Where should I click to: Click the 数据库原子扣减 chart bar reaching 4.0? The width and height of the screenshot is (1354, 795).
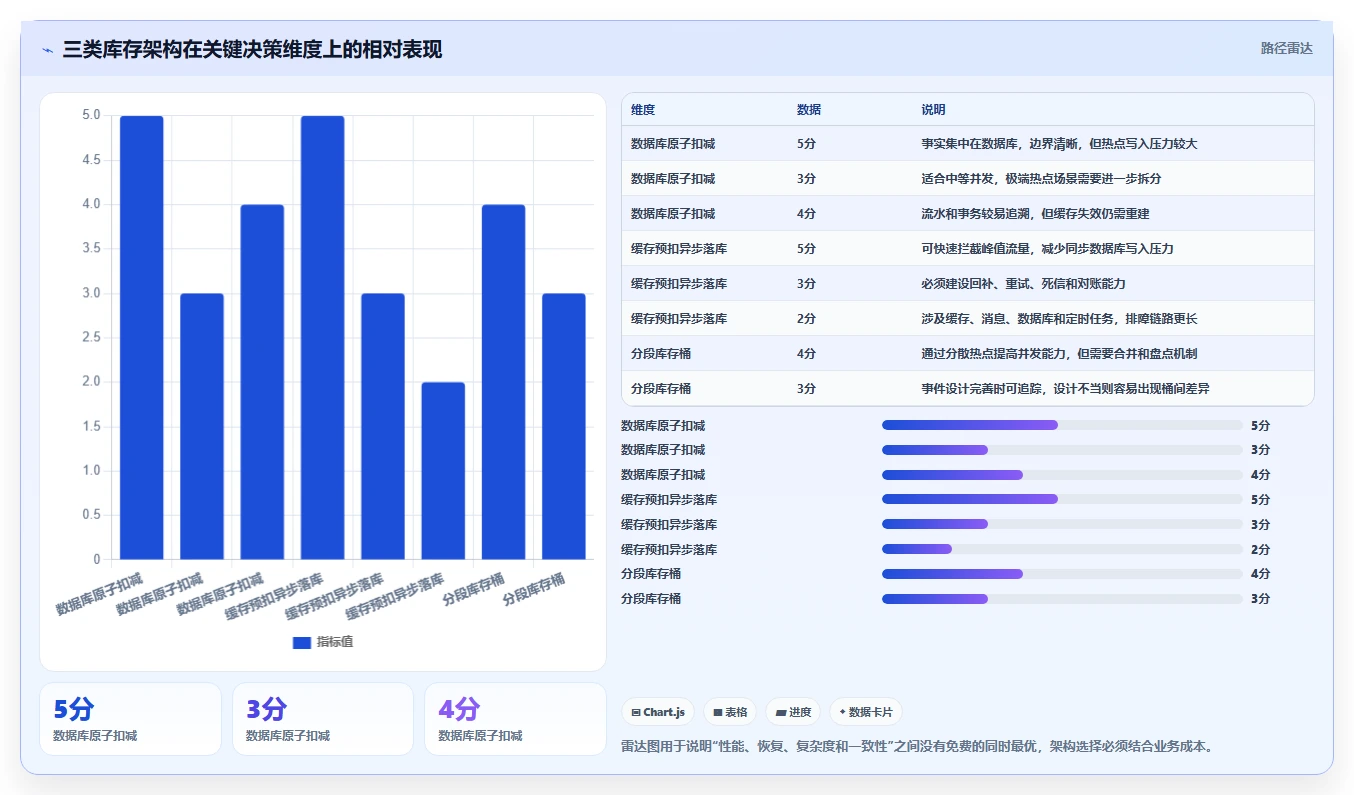tap(262, 382)
